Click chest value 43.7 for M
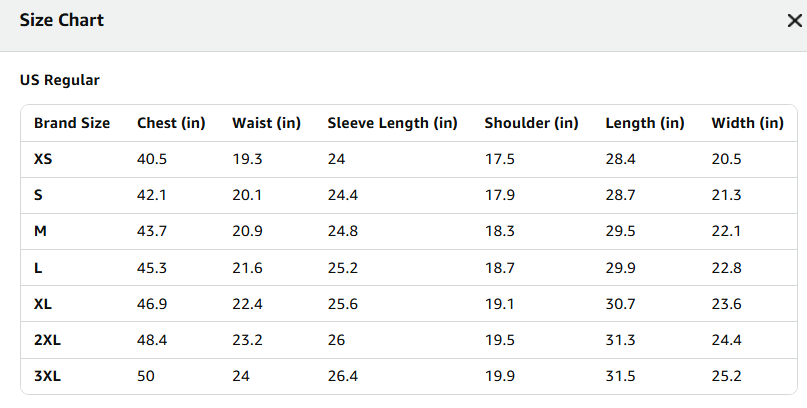Viewport: 807px width, 408px height. [152, 231]
